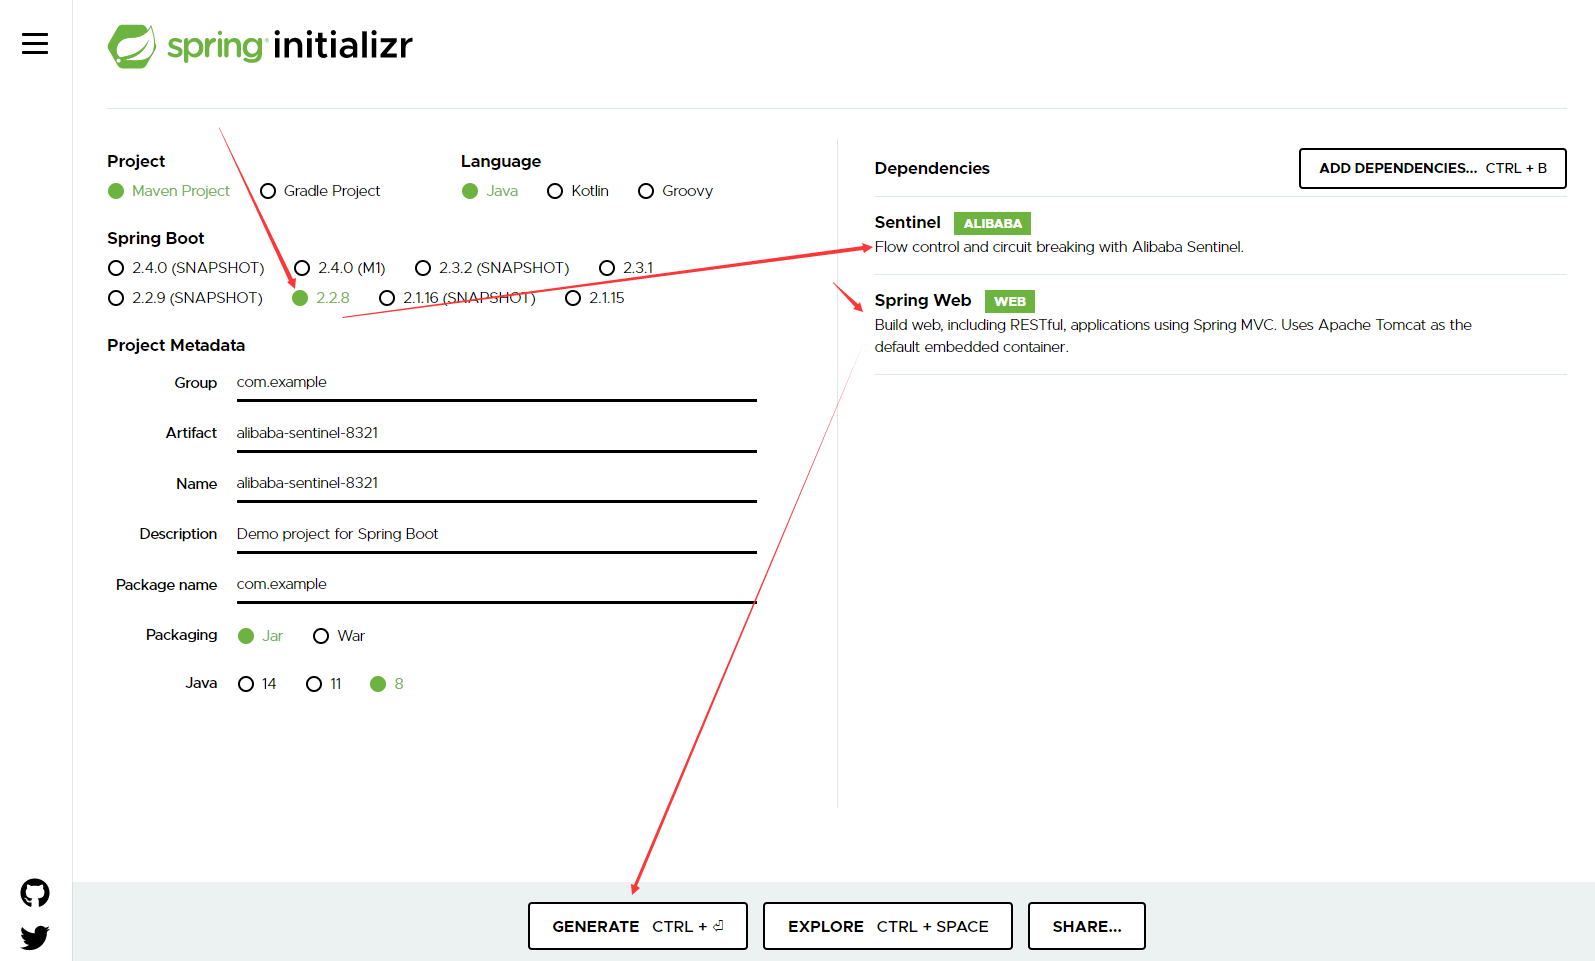Edit the Package name field
The image size is (1595, 961).
click(x=497, y=585)
